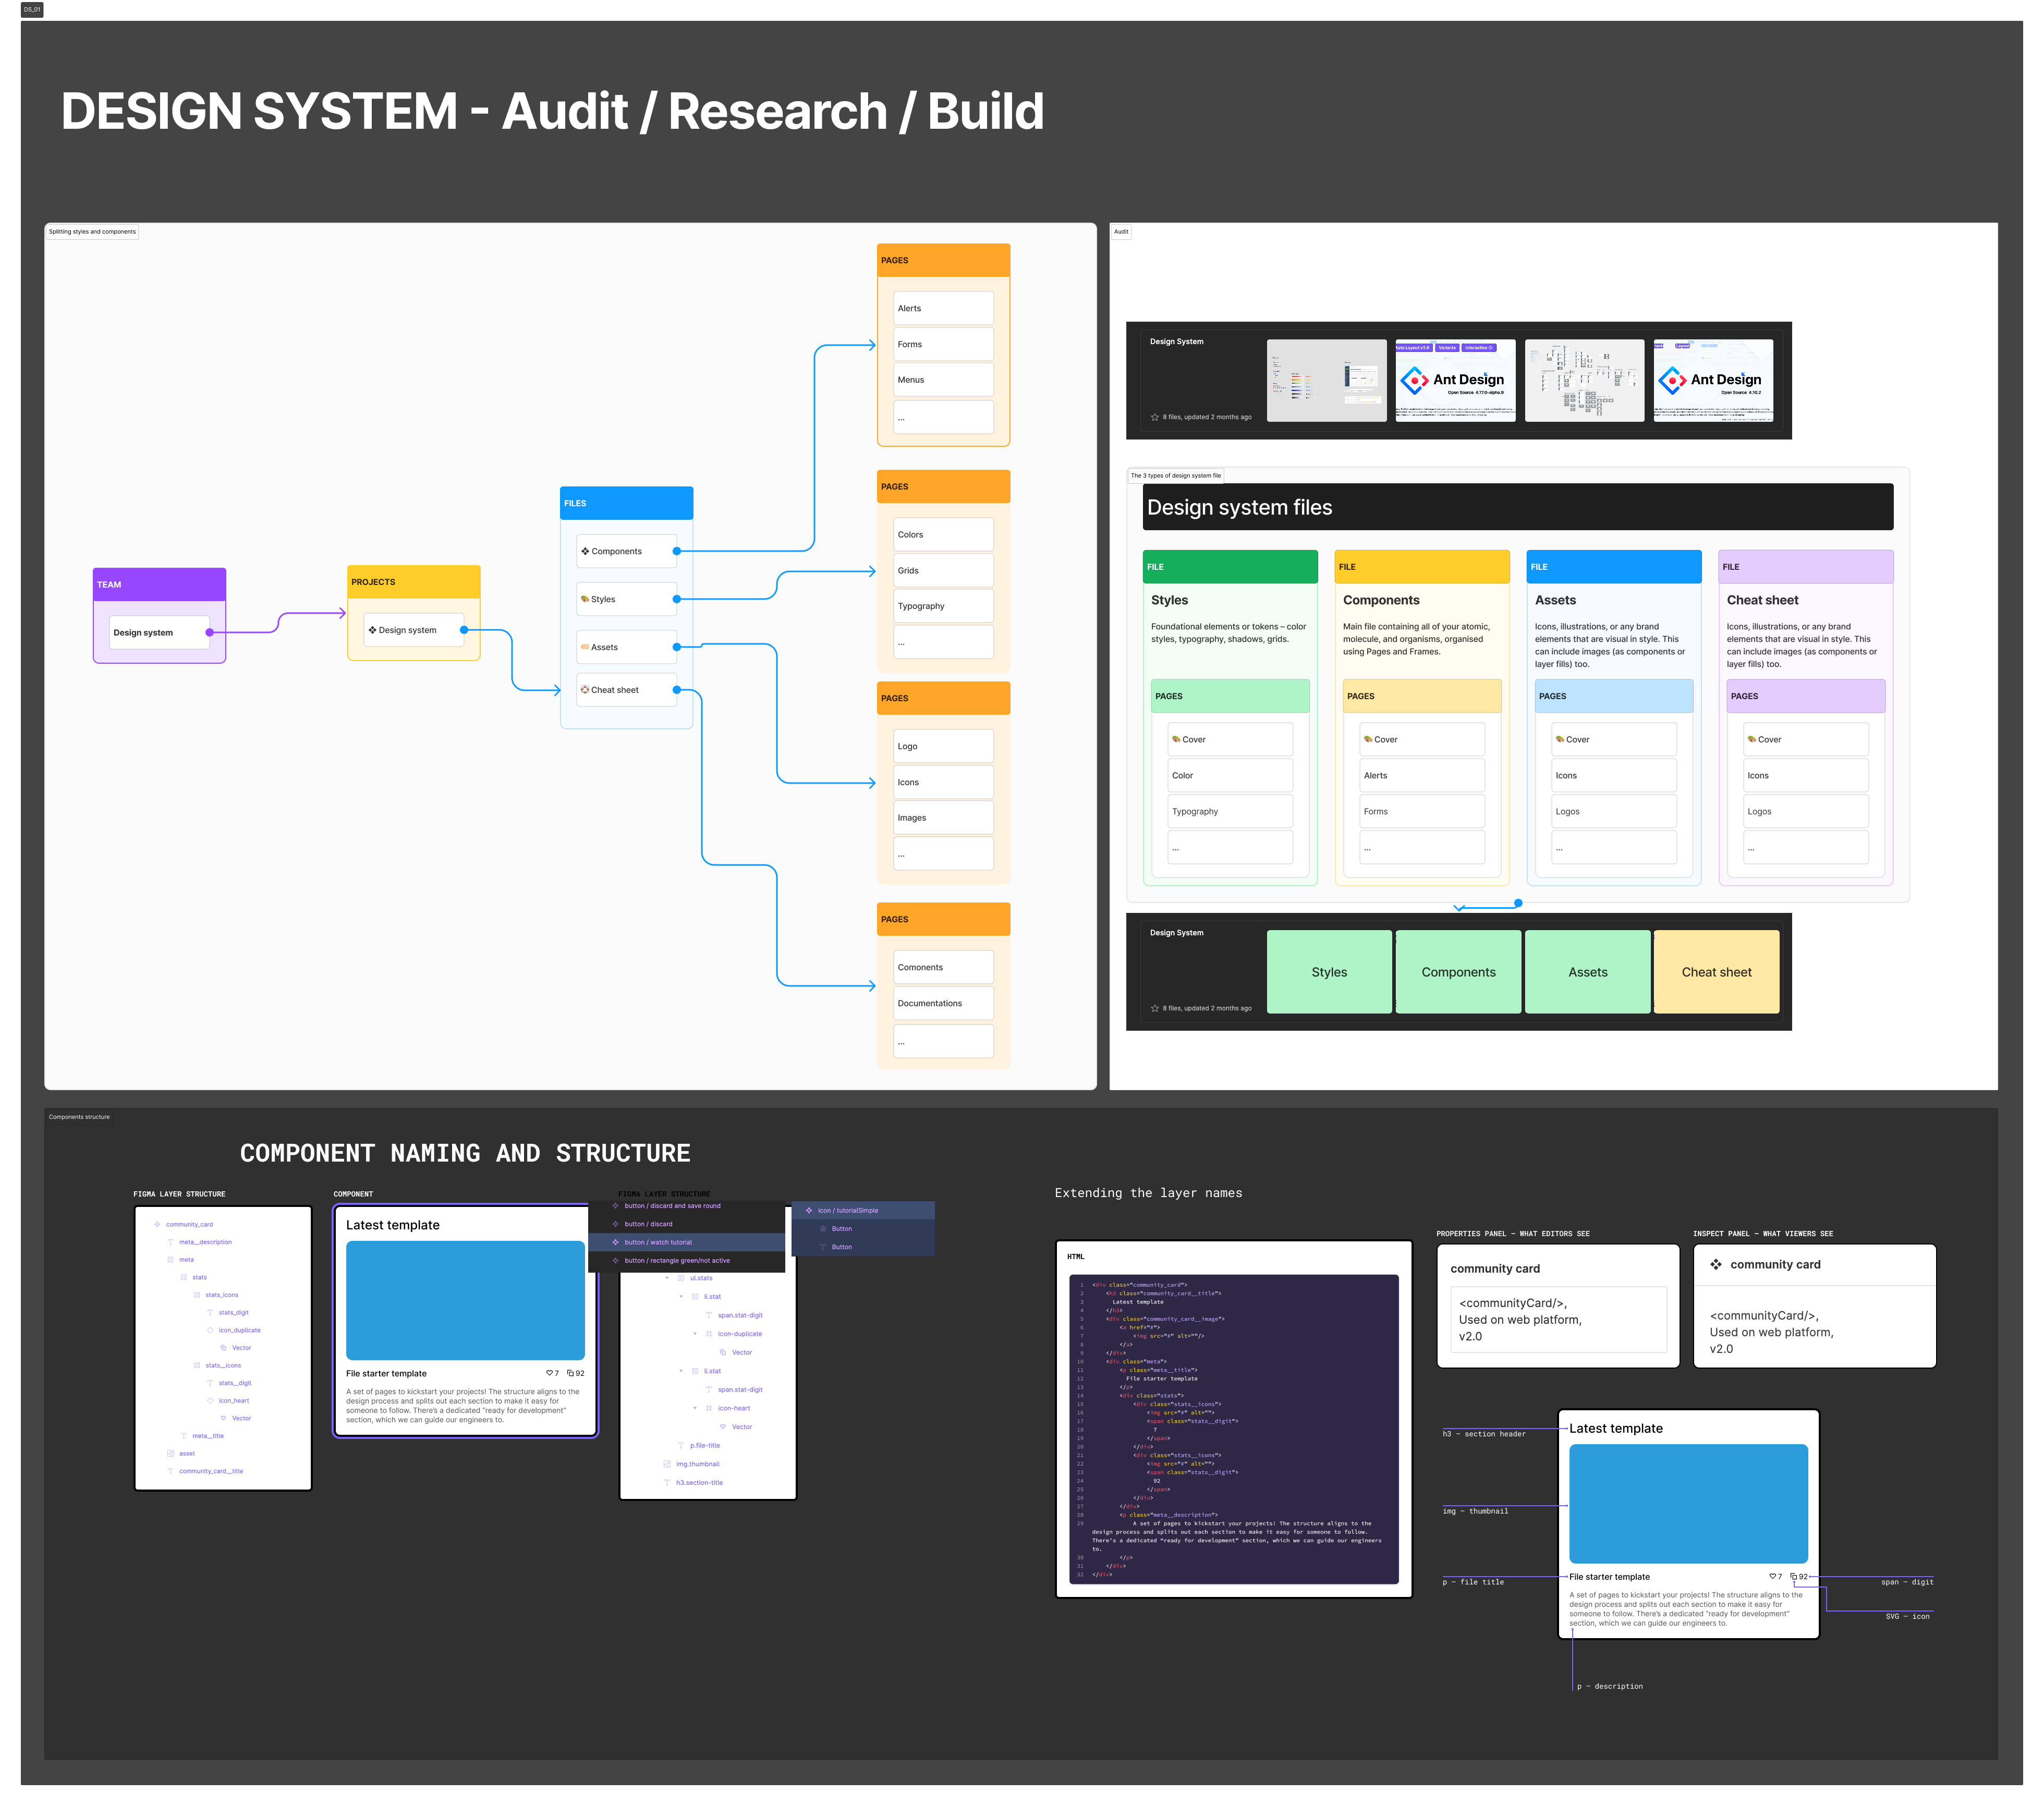Collapse the li.stat row containing icon-heart
The height and width of the screenshot is (1806, 2044).
681,1371
